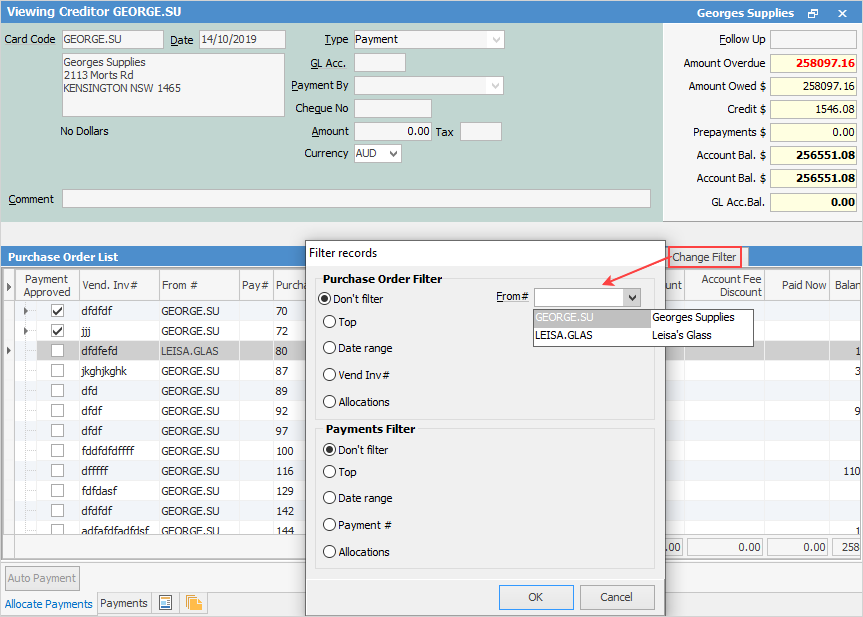
Task: Tick Payment Approved for the LEISA.GLAS row
Action: [57, 351]
